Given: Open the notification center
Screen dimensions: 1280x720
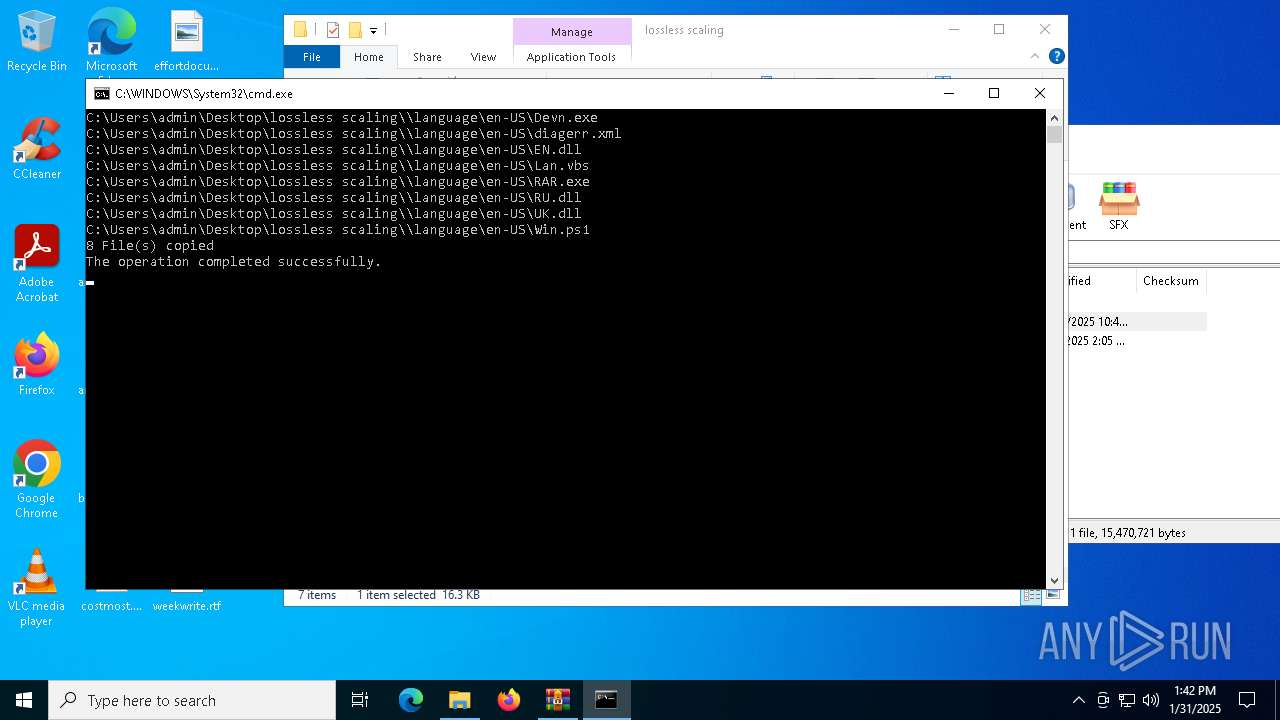Looking at the screenshot, I should pyautogui.click(x=1247, y=700).
